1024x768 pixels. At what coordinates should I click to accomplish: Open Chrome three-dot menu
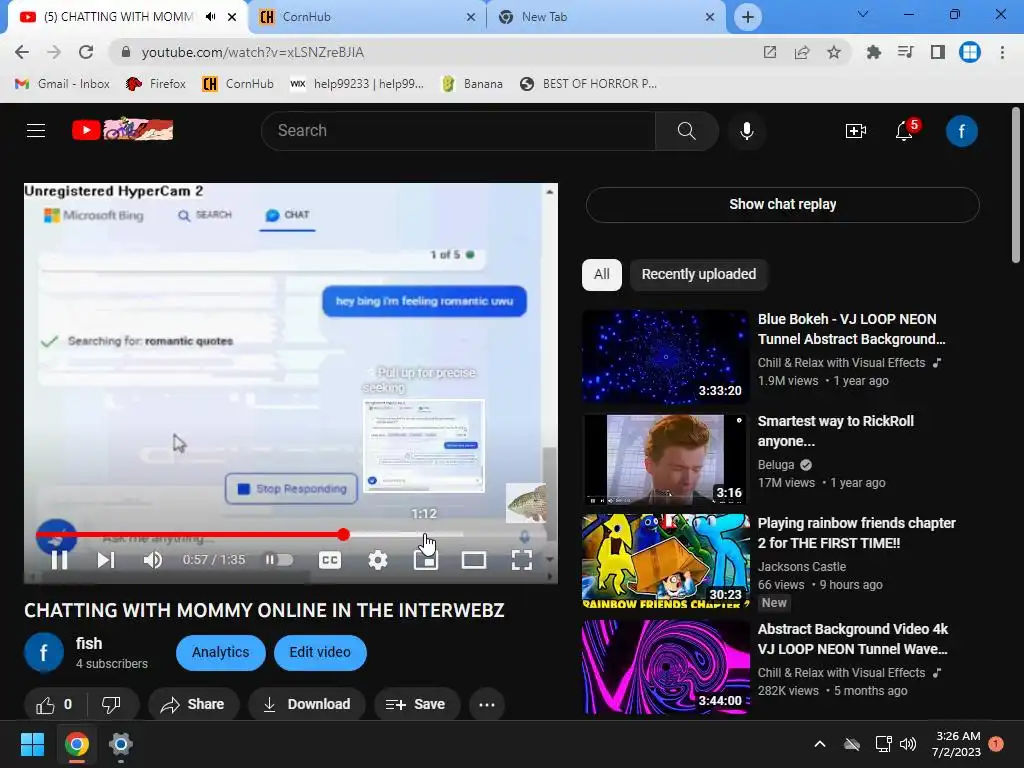tap(1002, 52)
